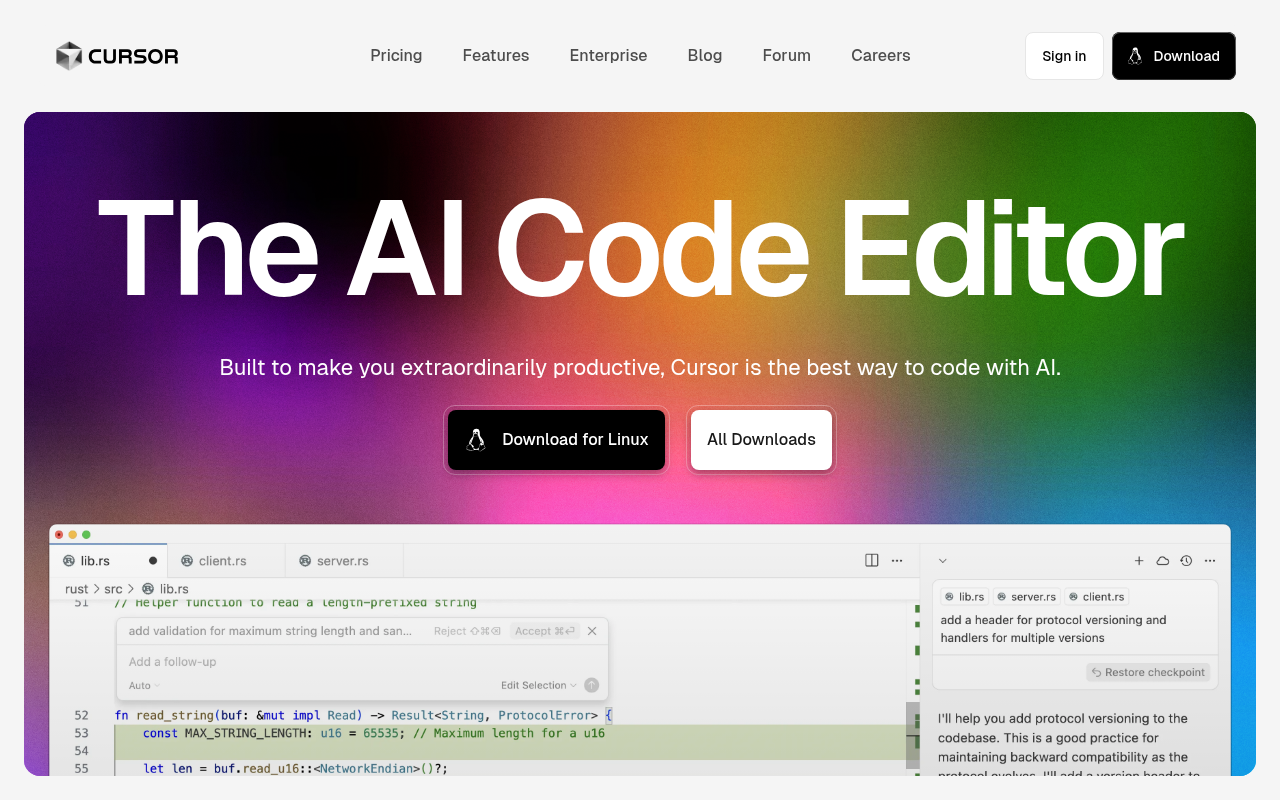Click the Restore checkpoint button
Viewport: 1280px width, 800px height.
tap(1148, 672)
